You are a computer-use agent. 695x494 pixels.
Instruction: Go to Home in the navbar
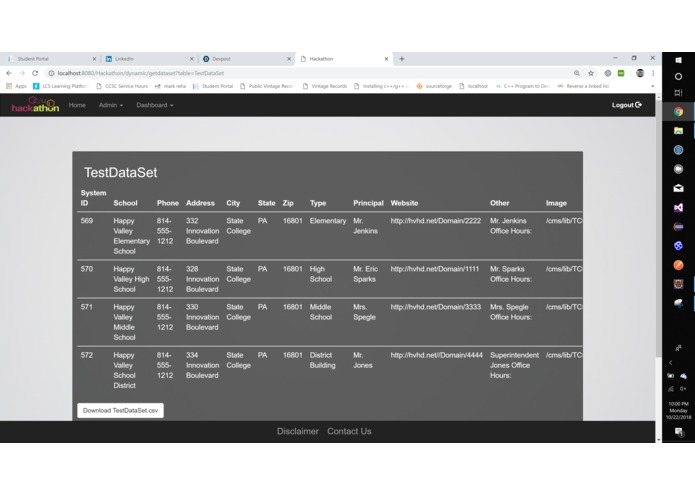click(x=77, y=105)
